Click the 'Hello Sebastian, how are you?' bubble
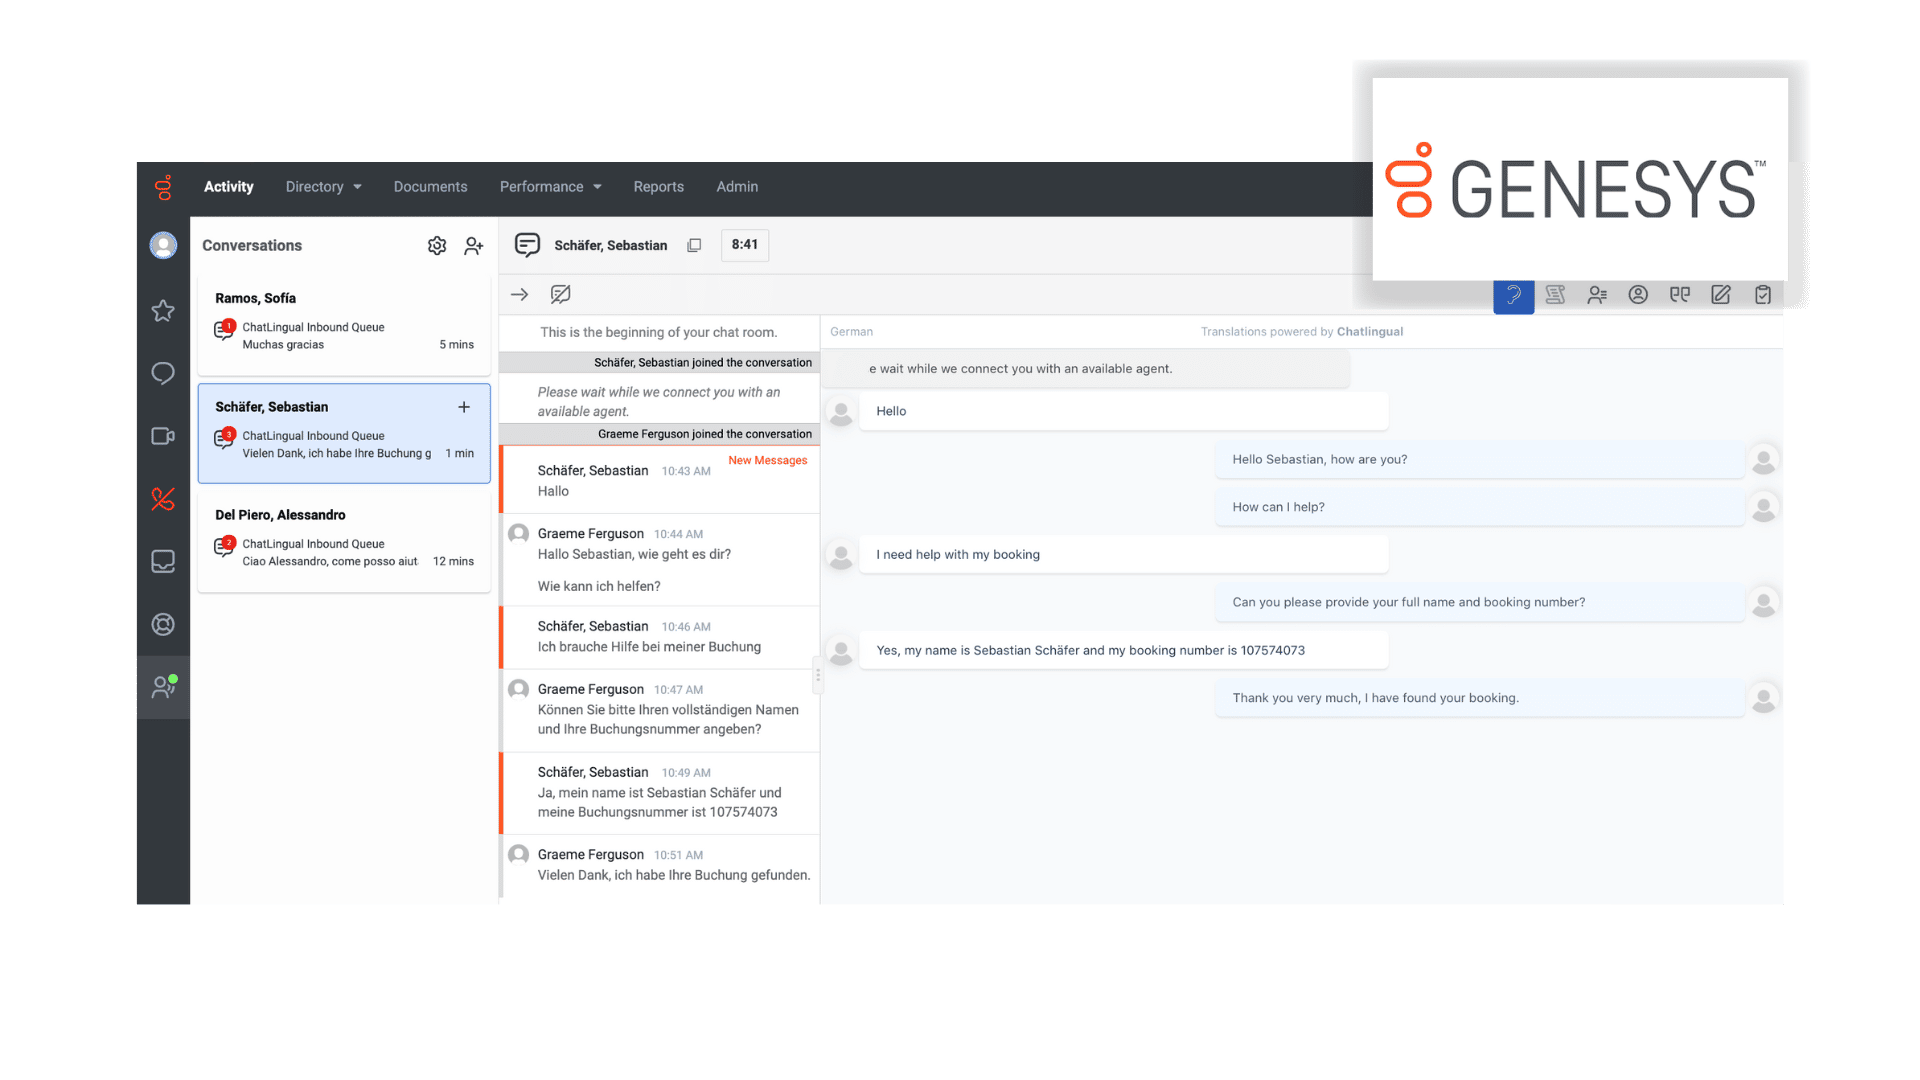Image resolution: width=1920 pixels, height=1080 pixels. pos(1480,460)
